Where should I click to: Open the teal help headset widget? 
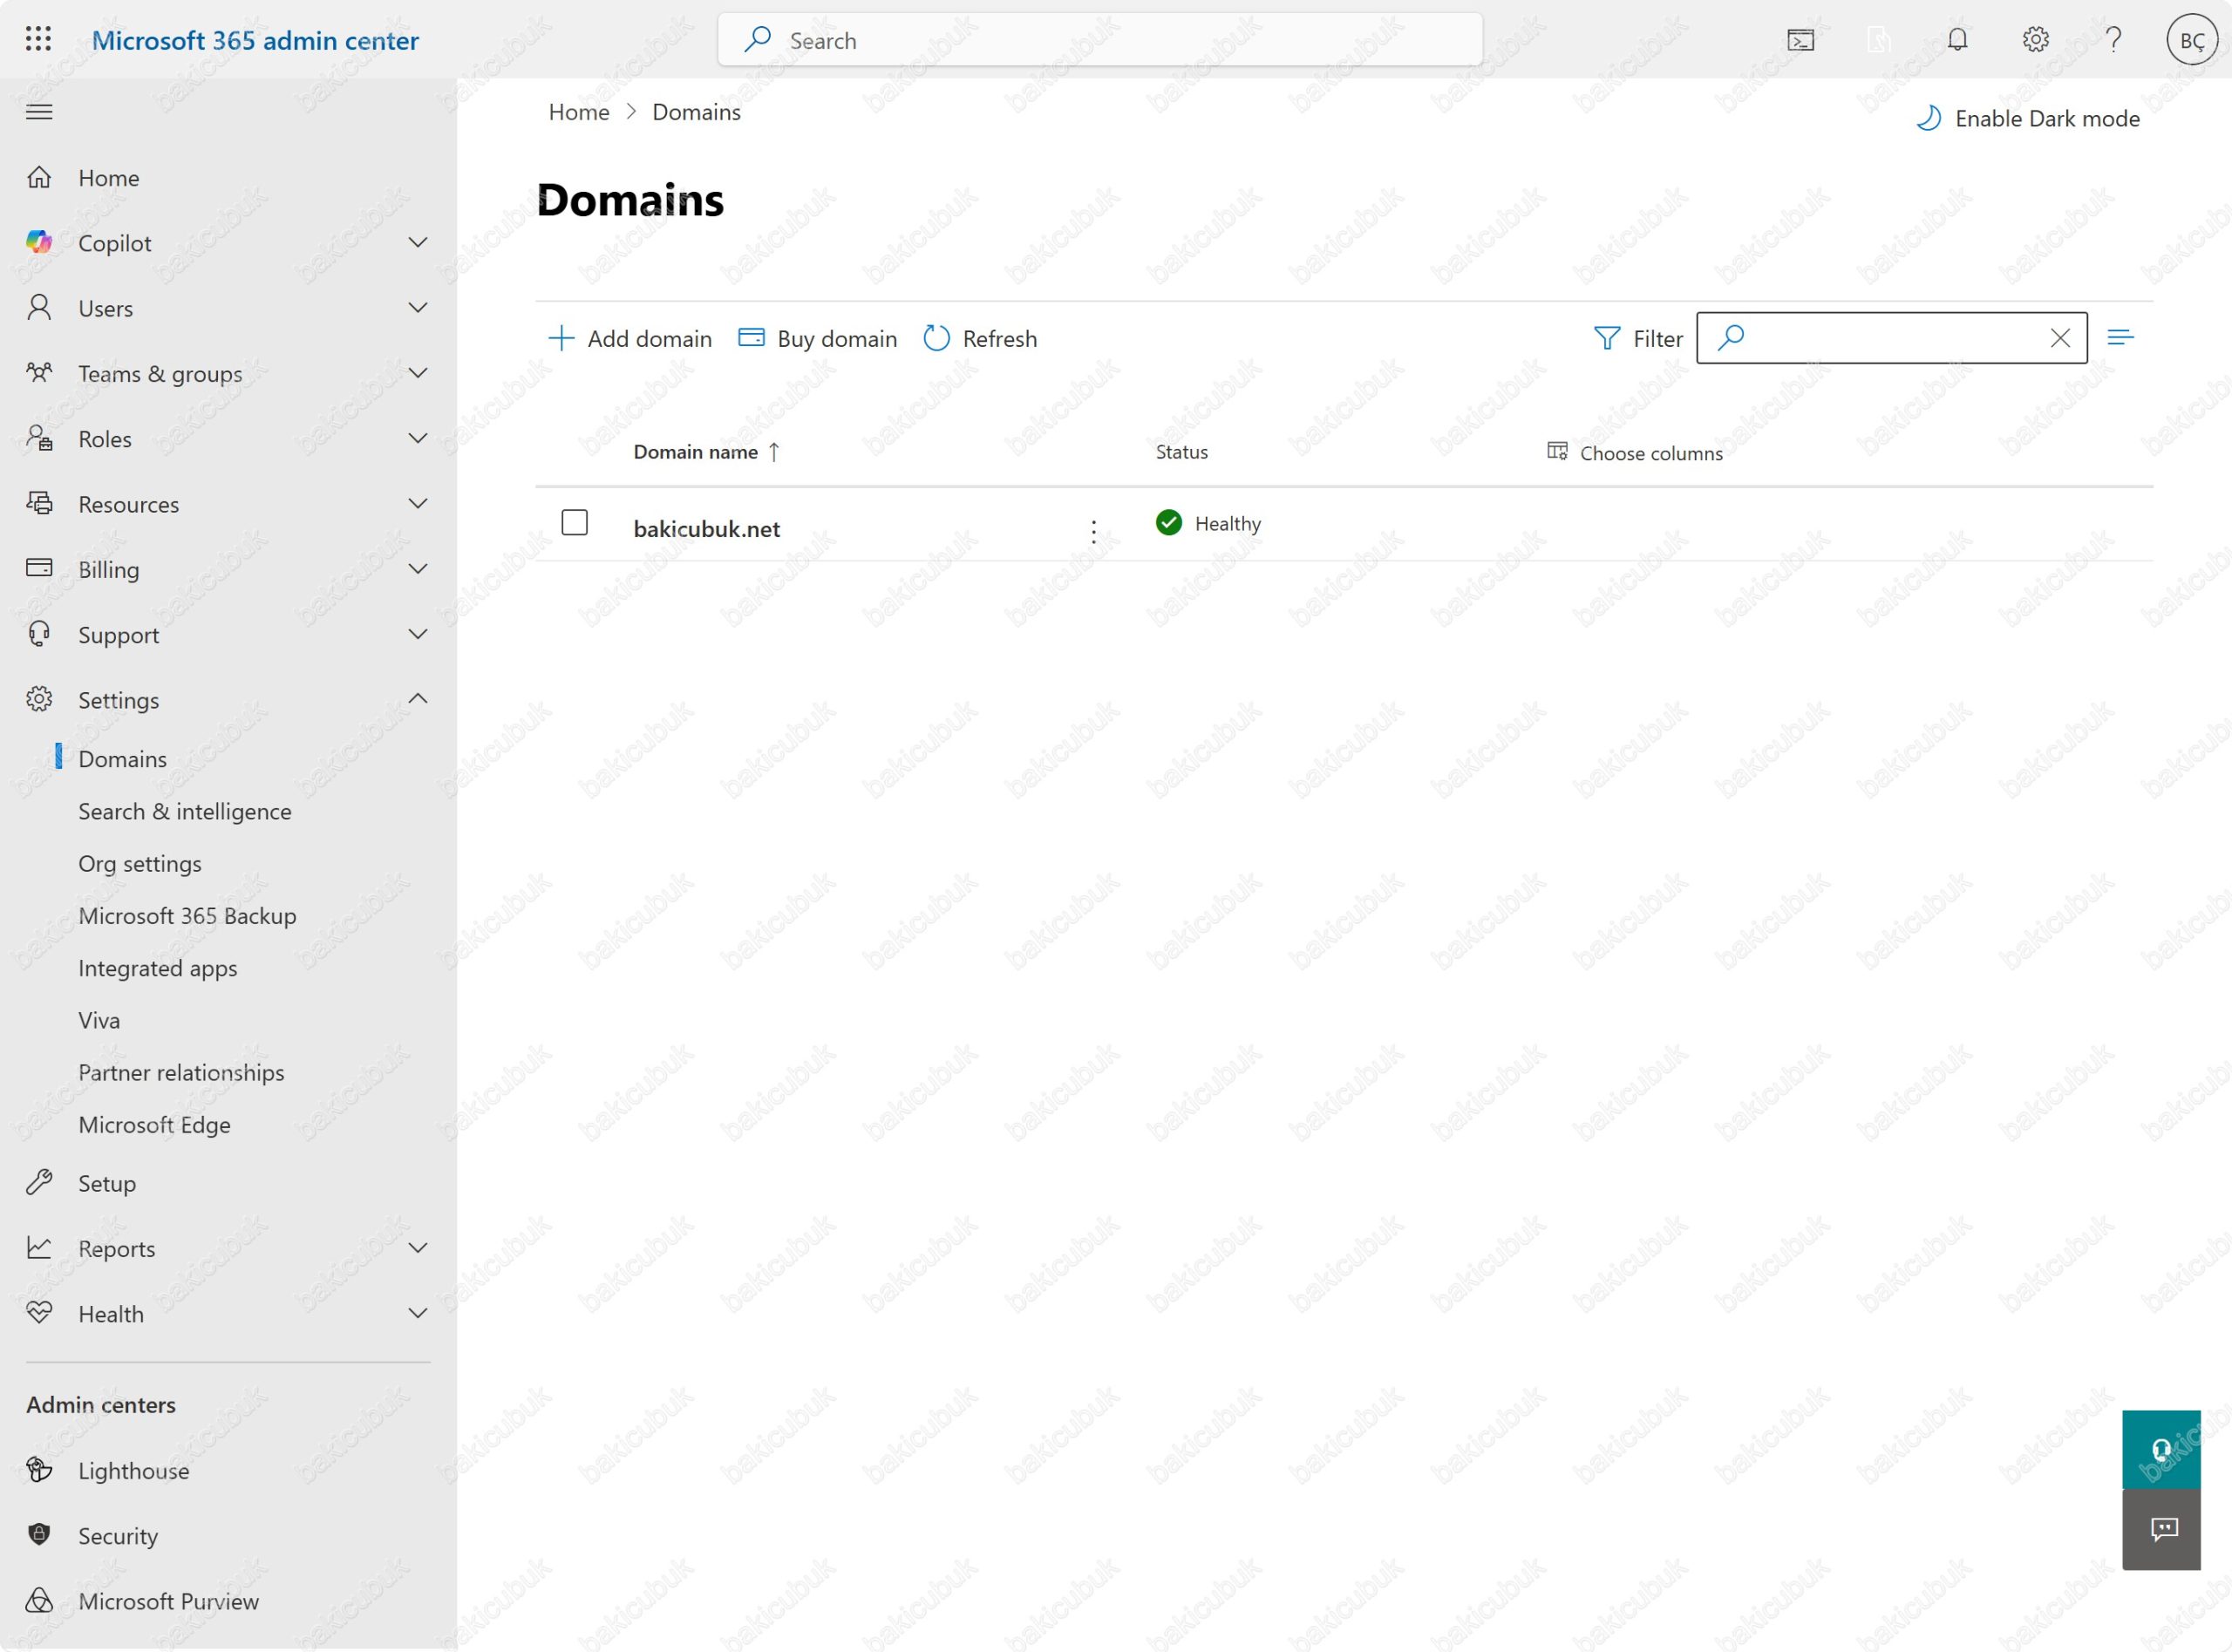[2161, 1449]
